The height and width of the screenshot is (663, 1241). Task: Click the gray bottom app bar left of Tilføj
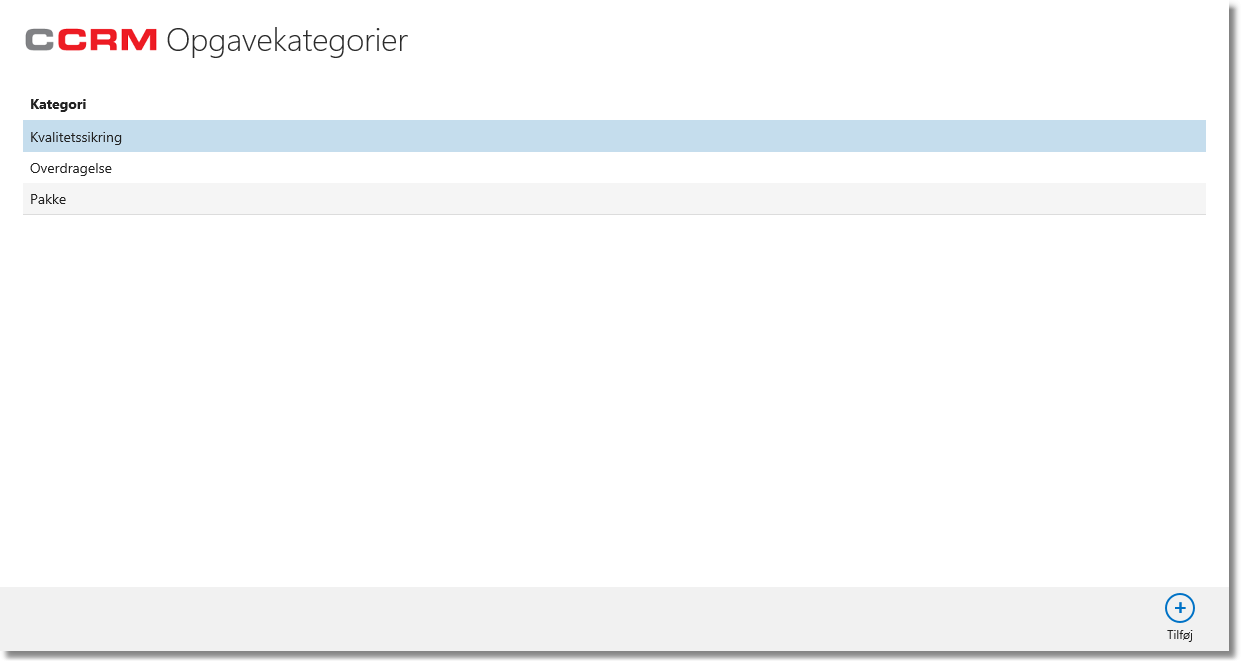pyautogui.click(x=580, y=620)
